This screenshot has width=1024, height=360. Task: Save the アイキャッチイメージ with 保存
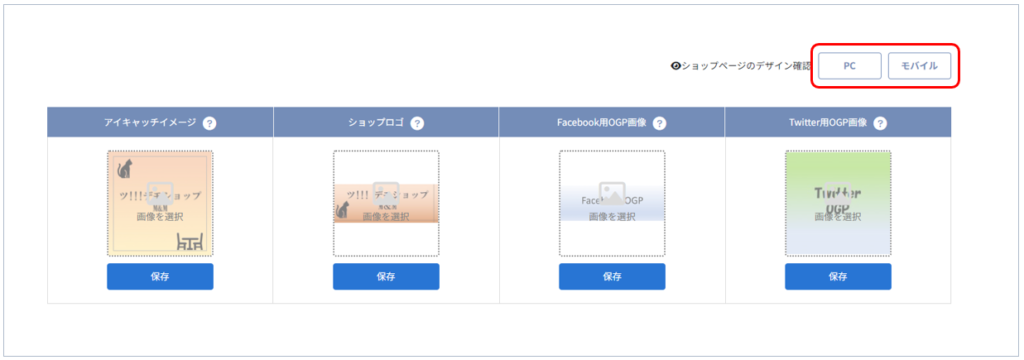coord(160,276)
